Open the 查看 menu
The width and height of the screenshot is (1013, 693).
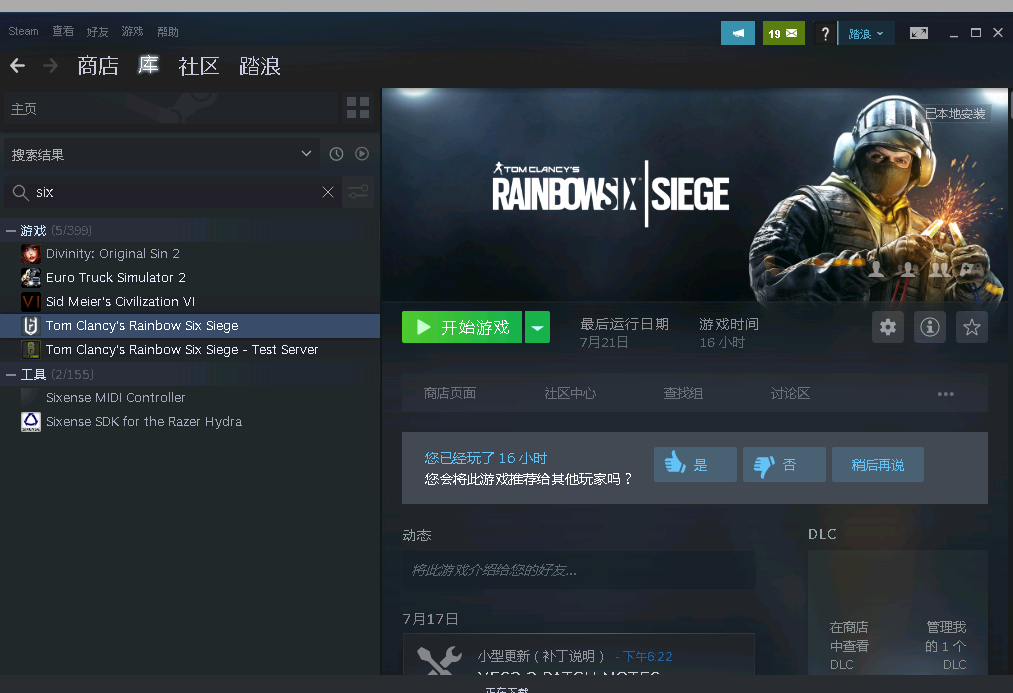click(x=63, y=31)
